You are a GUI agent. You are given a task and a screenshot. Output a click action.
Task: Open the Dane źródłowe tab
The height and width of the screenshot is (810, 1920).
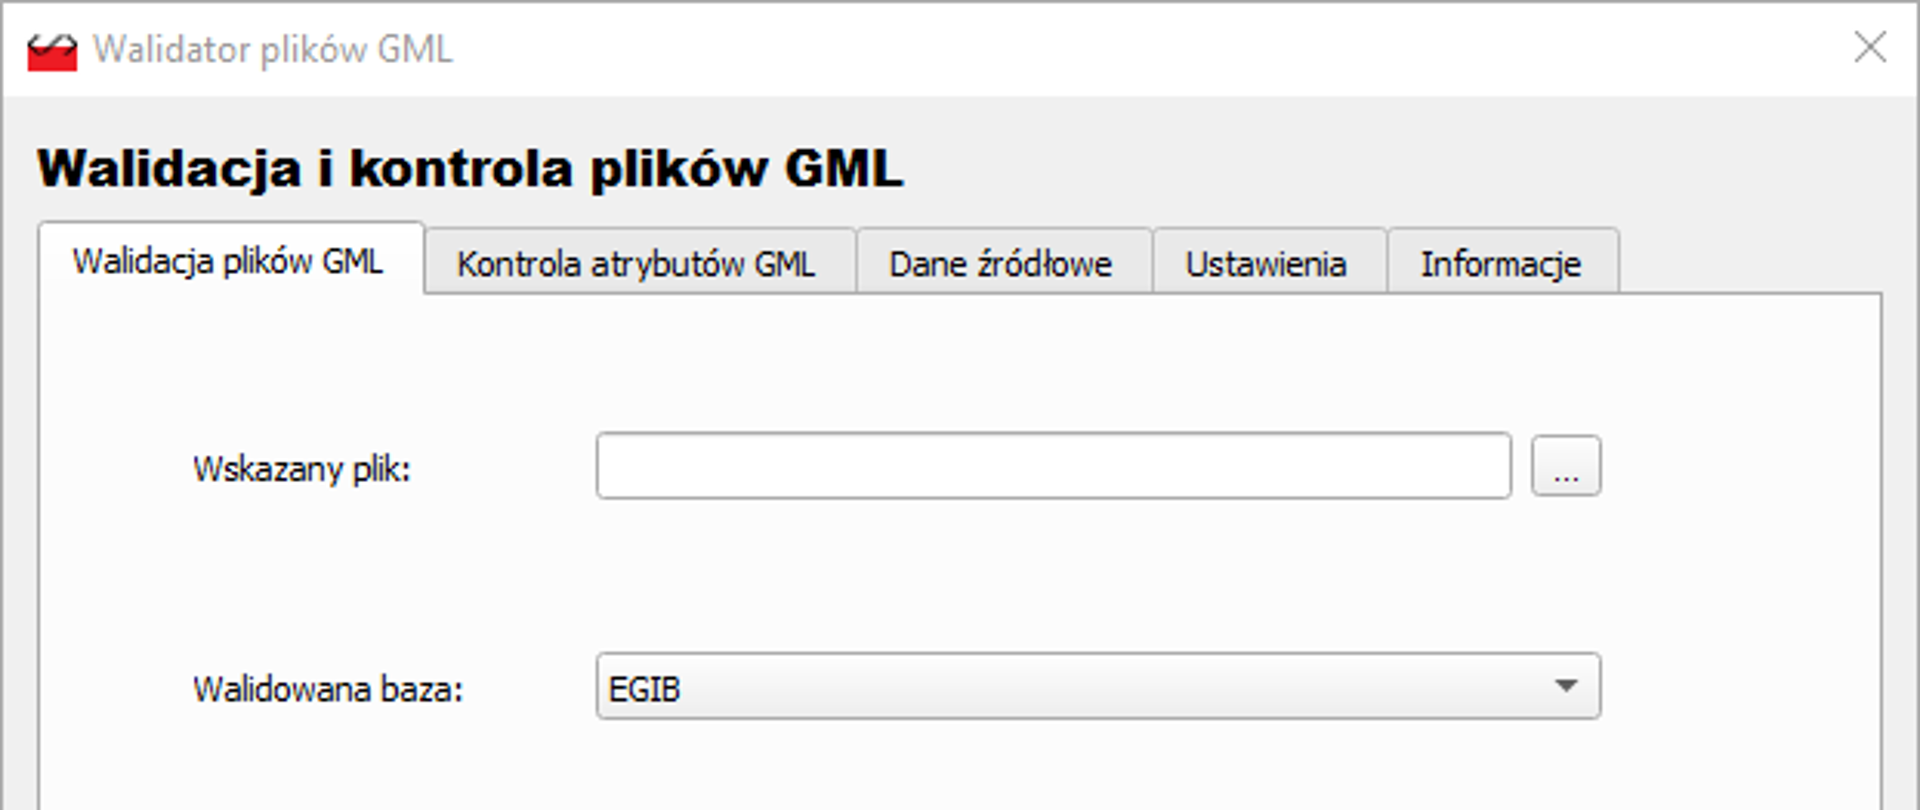click(x=1001, y=263)
